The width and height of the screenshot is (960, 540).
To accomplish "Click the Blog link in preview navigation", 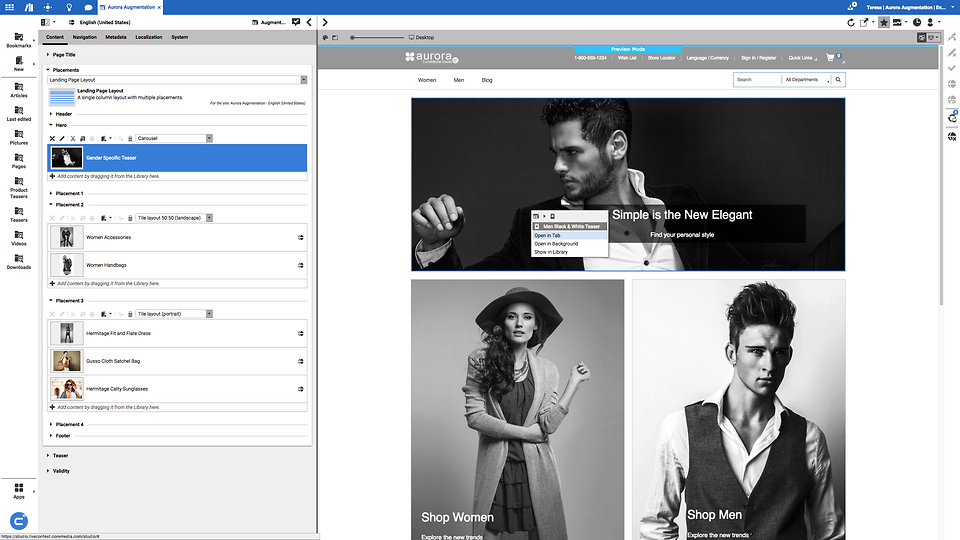I will click(x=487, y=80).
